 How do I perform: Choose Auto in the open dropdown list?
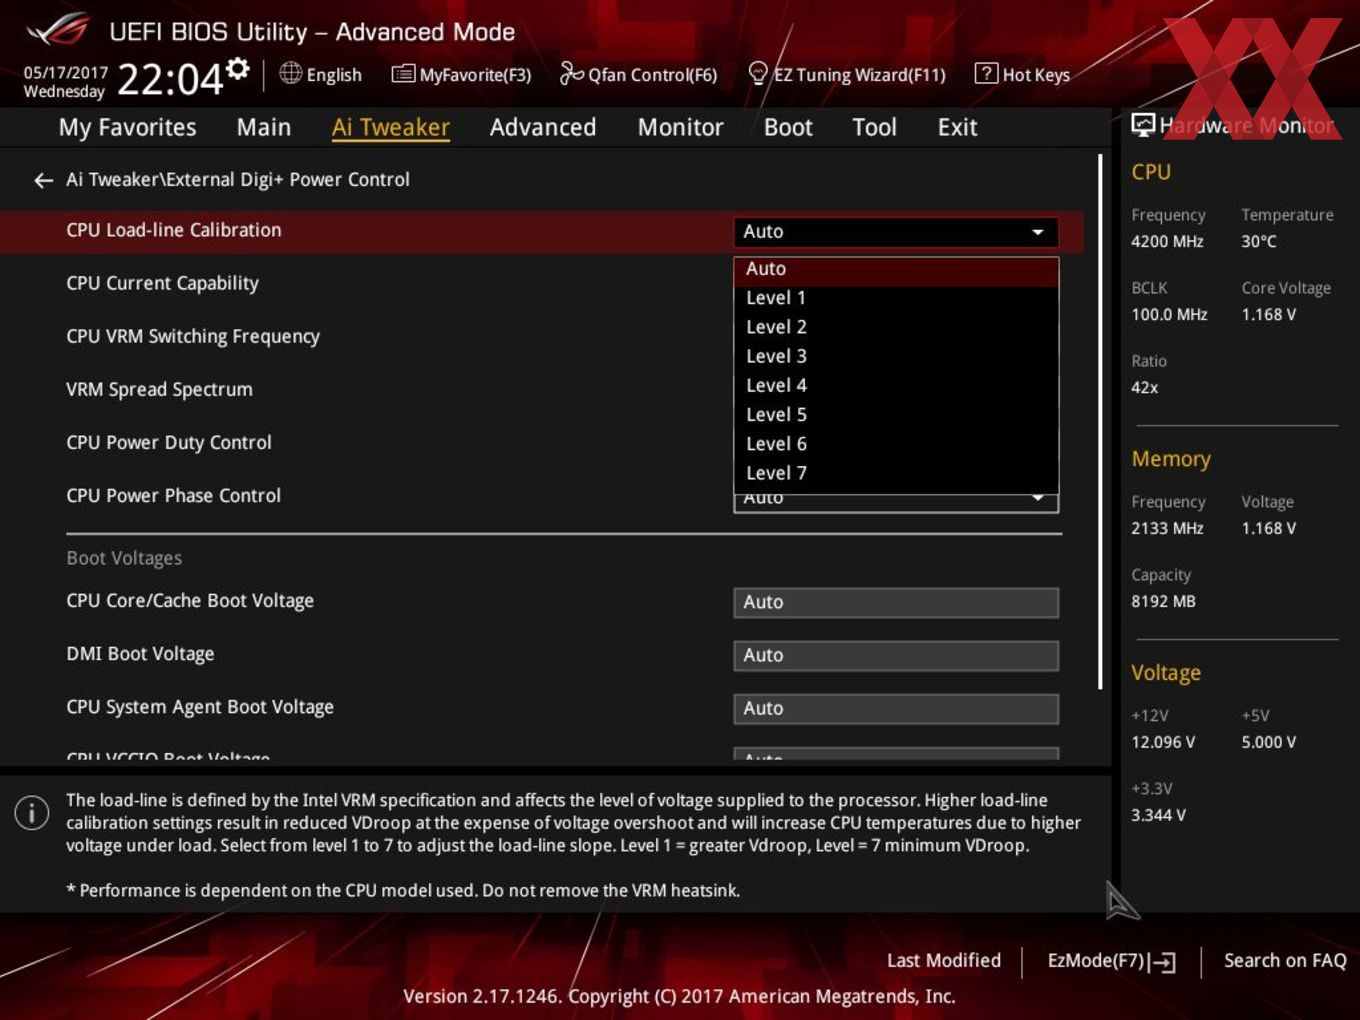[x=896, y=270]
